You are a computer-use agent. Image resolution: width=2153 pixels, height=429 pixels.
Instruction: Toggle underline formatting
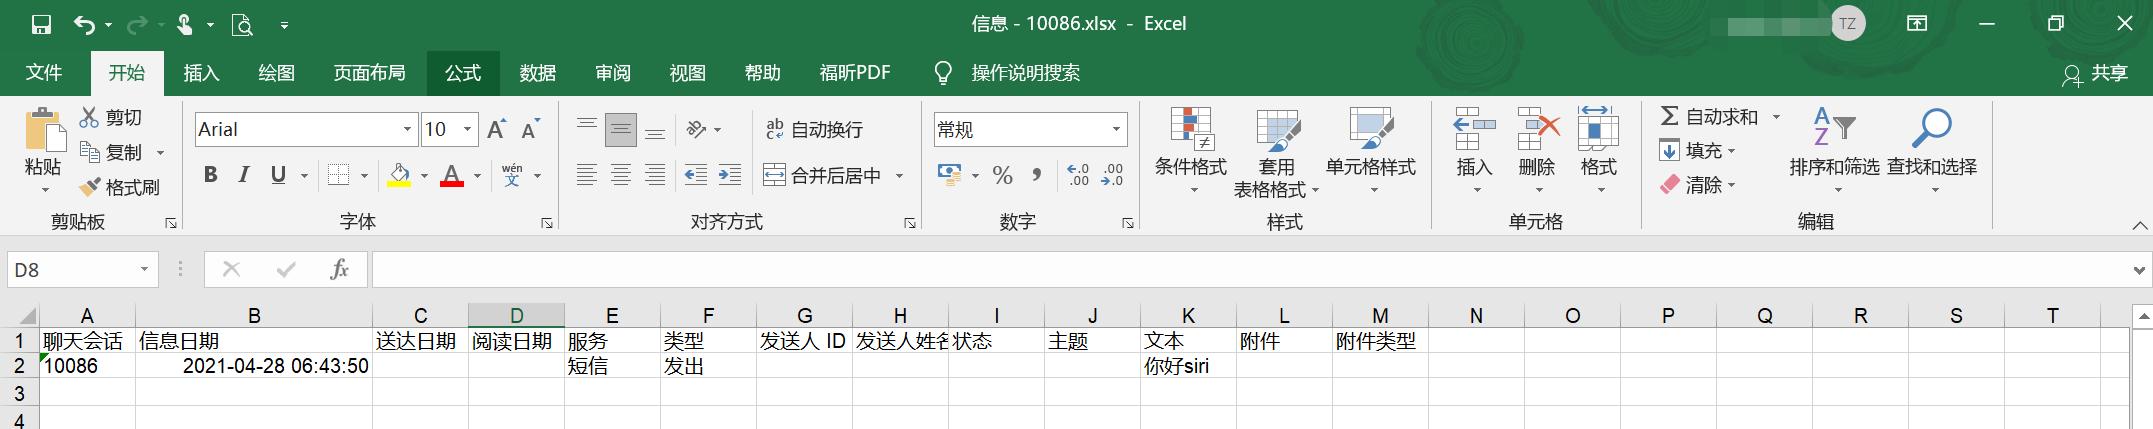point(278,175)
